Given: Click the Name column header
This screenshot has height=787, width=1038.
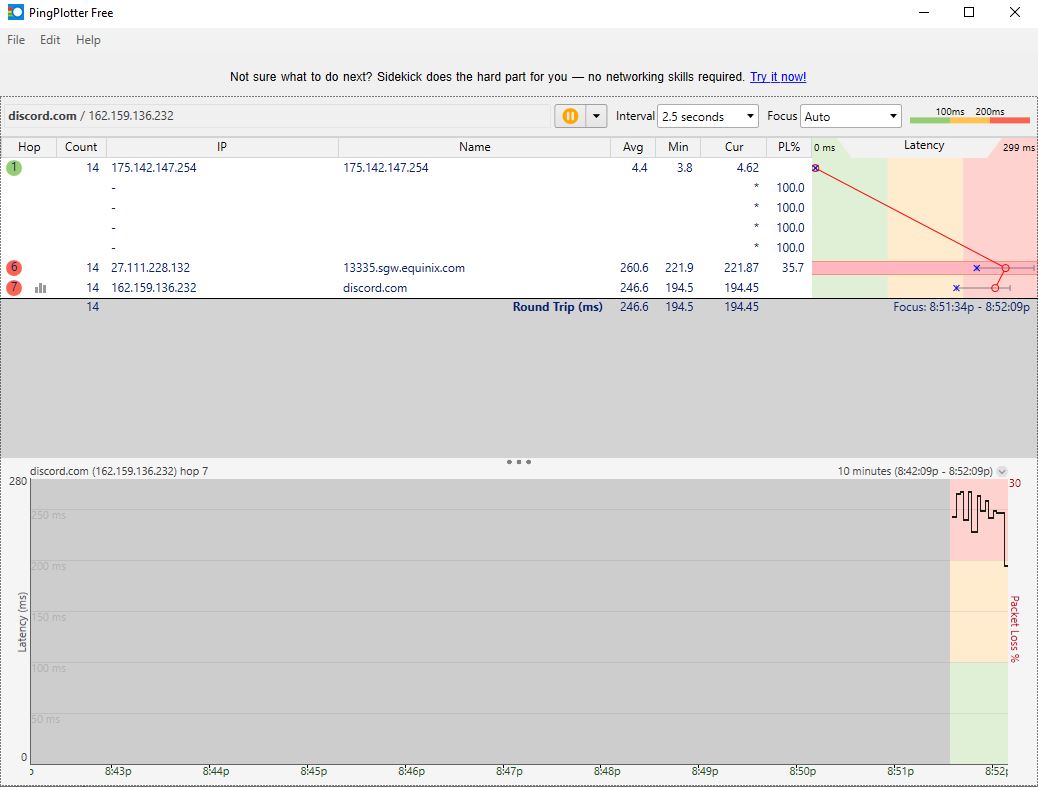Looking at the screenshot, I should click(x=475, y=147).
